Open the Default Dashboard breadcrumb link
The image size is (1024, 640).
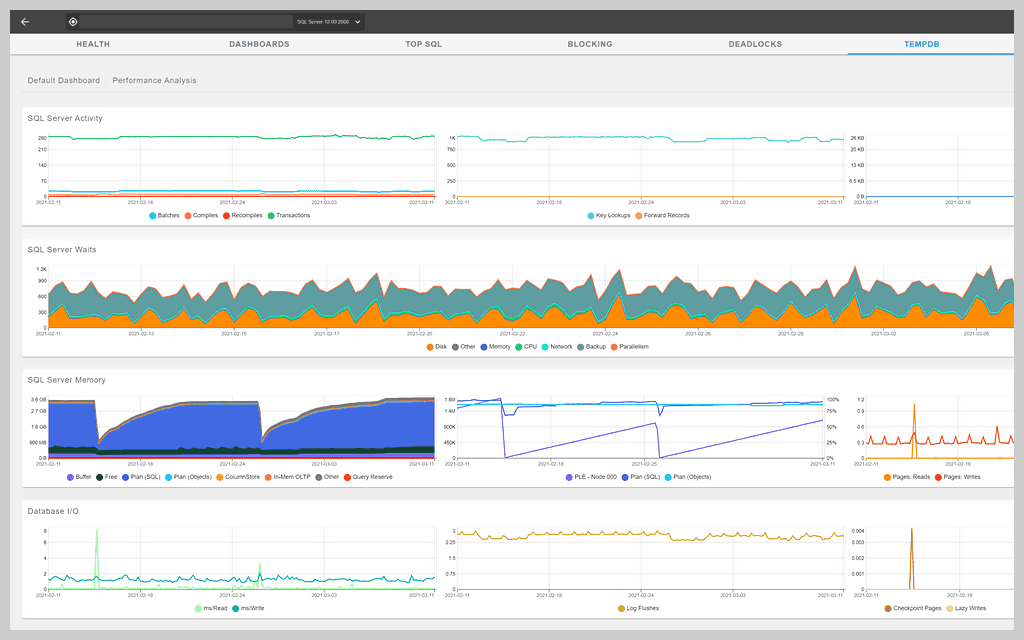(63, 80)
